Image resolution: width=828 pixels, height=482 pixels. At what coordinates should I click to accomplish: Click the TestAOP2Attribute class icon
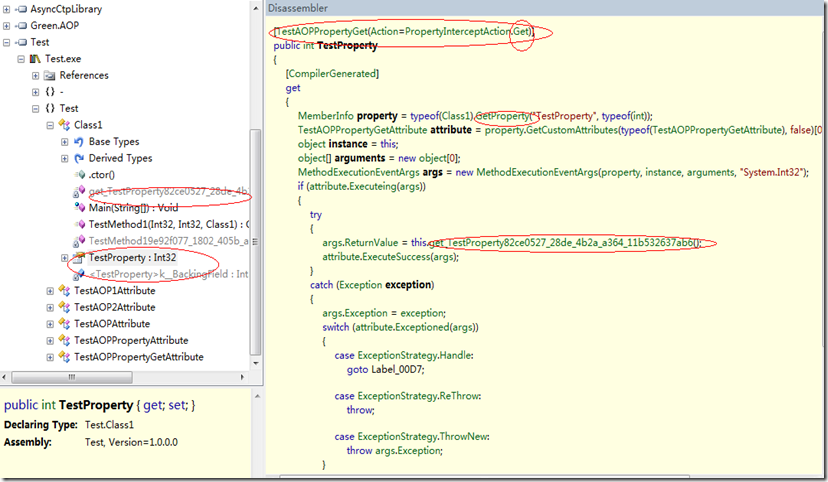(x=64, y=307)
